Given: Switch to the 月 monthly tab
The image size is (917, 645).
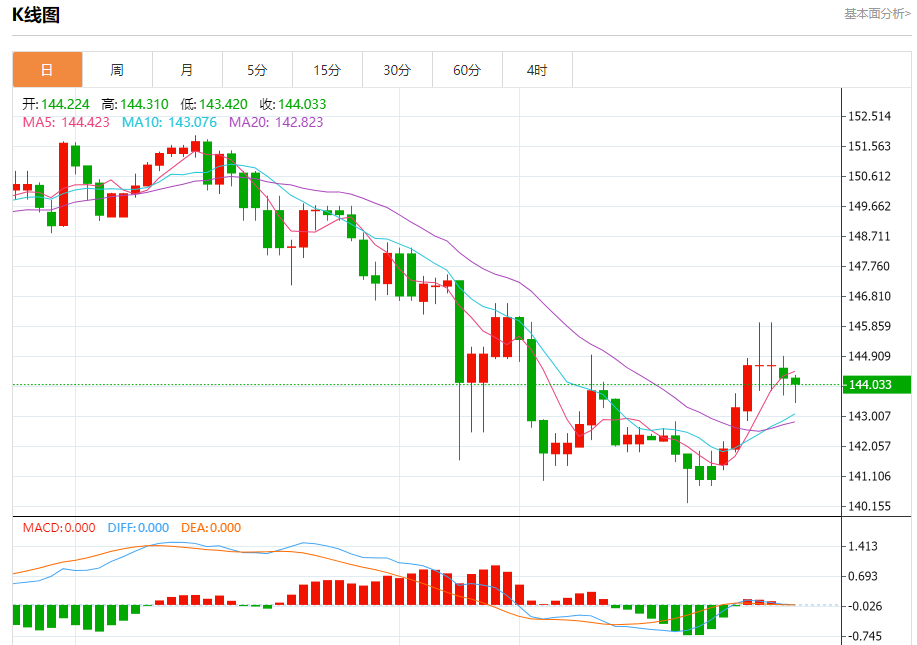Looking at the screenshot, I should (x=187, y=70).
